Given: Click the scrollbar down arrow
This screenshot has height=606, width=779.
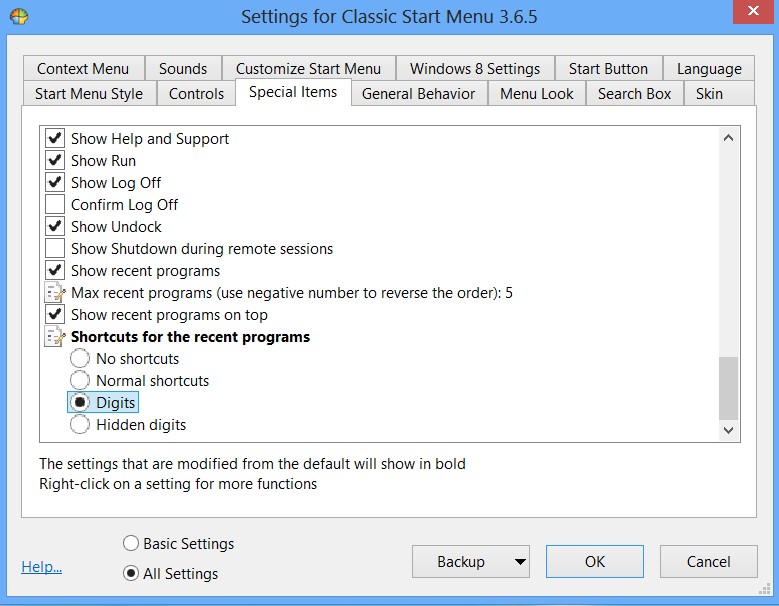Looking at the screenshot, I should [728, 430].
